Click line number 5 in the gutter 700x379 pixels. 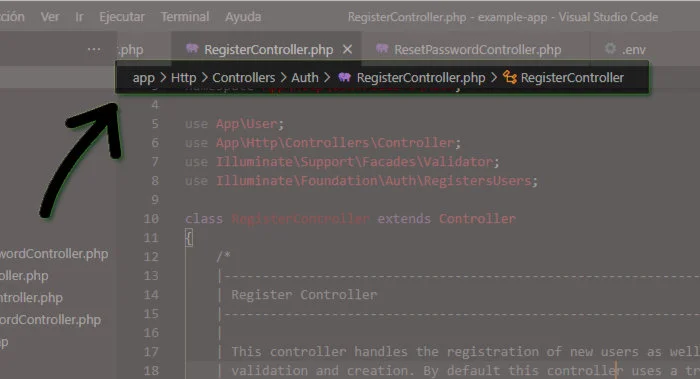tap(154, 124)
